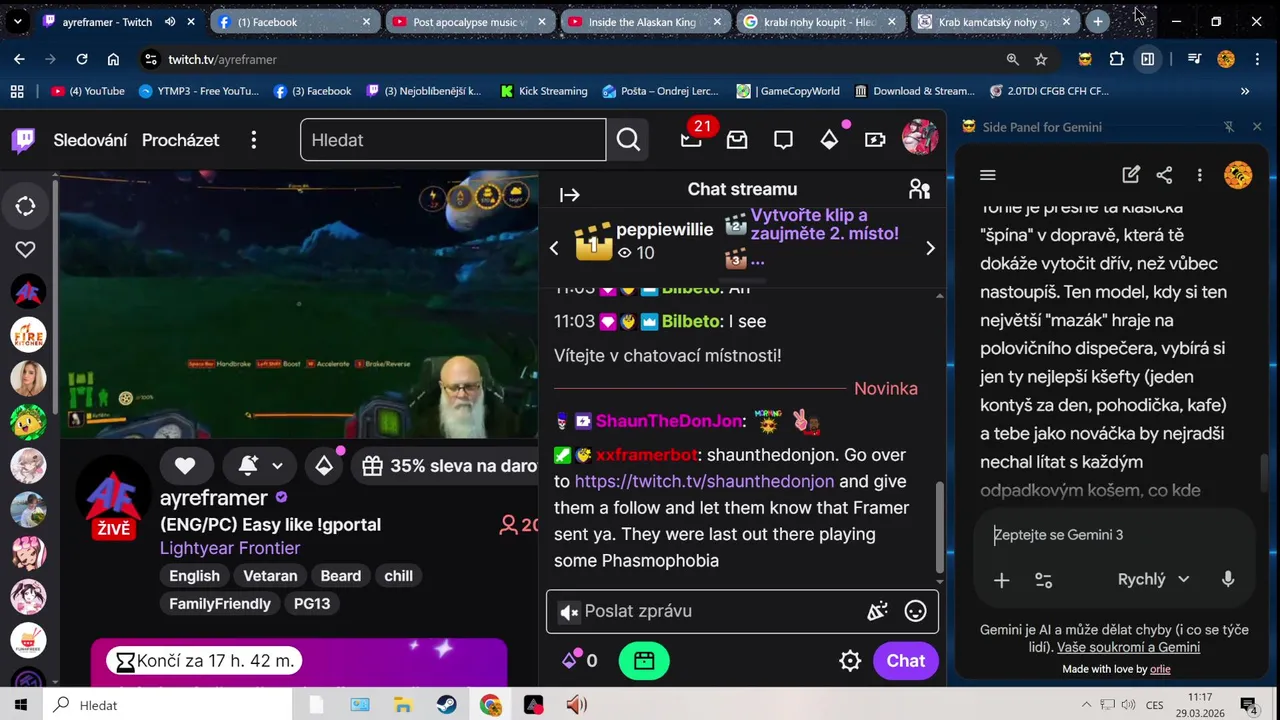Click the Twitch search magnifier button

(x=628, y=140)
